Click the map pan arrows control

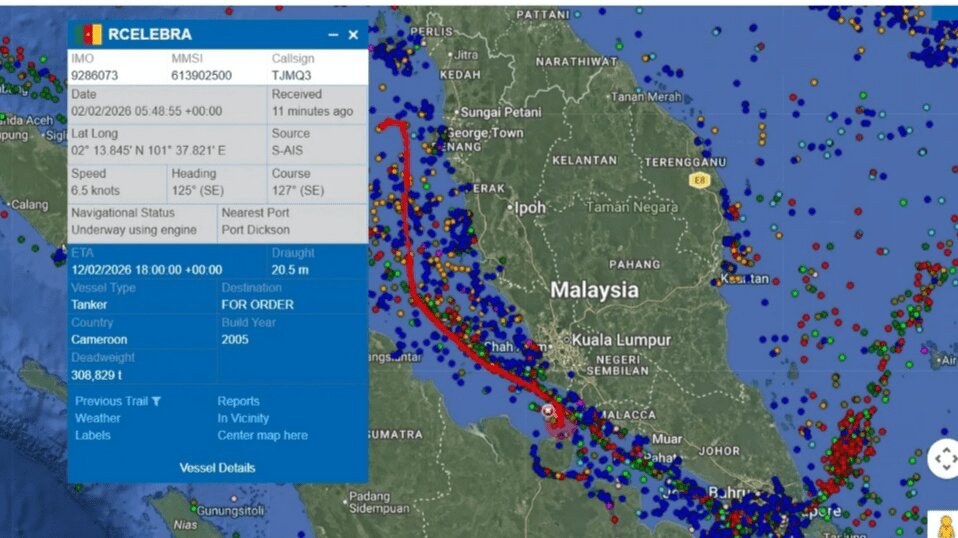(x=943, y=458)
